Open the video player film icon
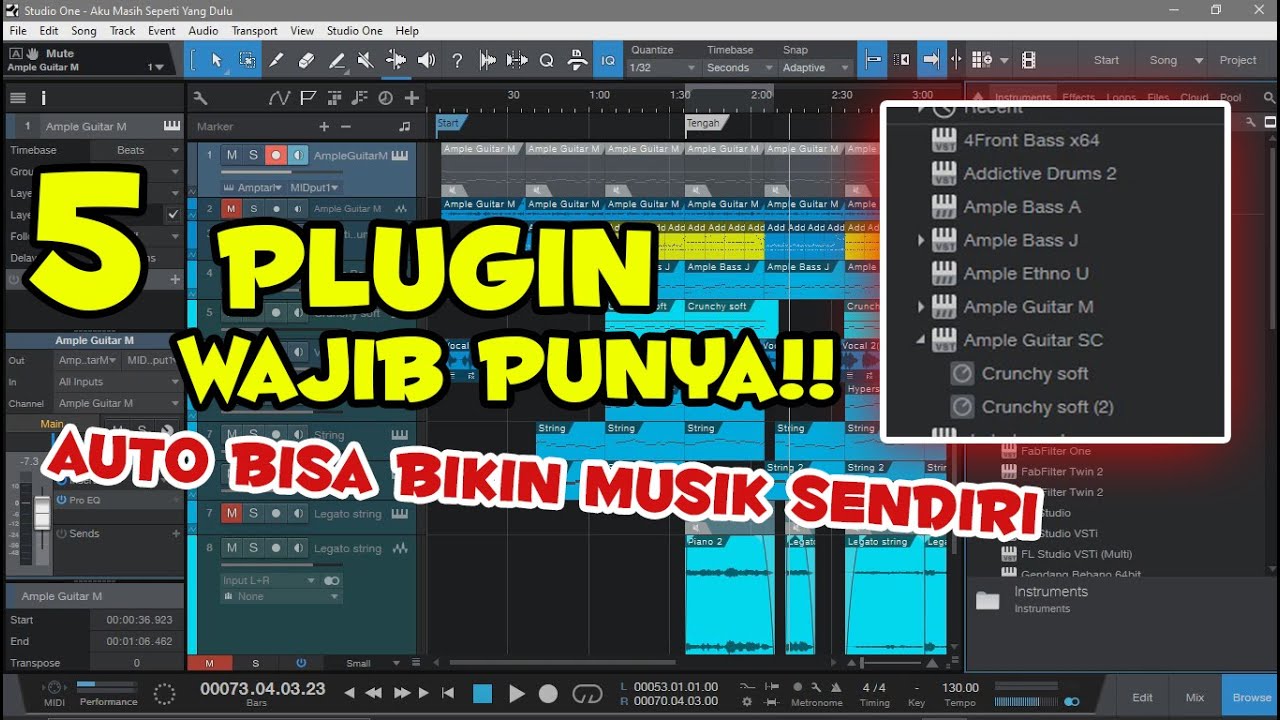This screenshot has width=1280, height=720. 1029,60
